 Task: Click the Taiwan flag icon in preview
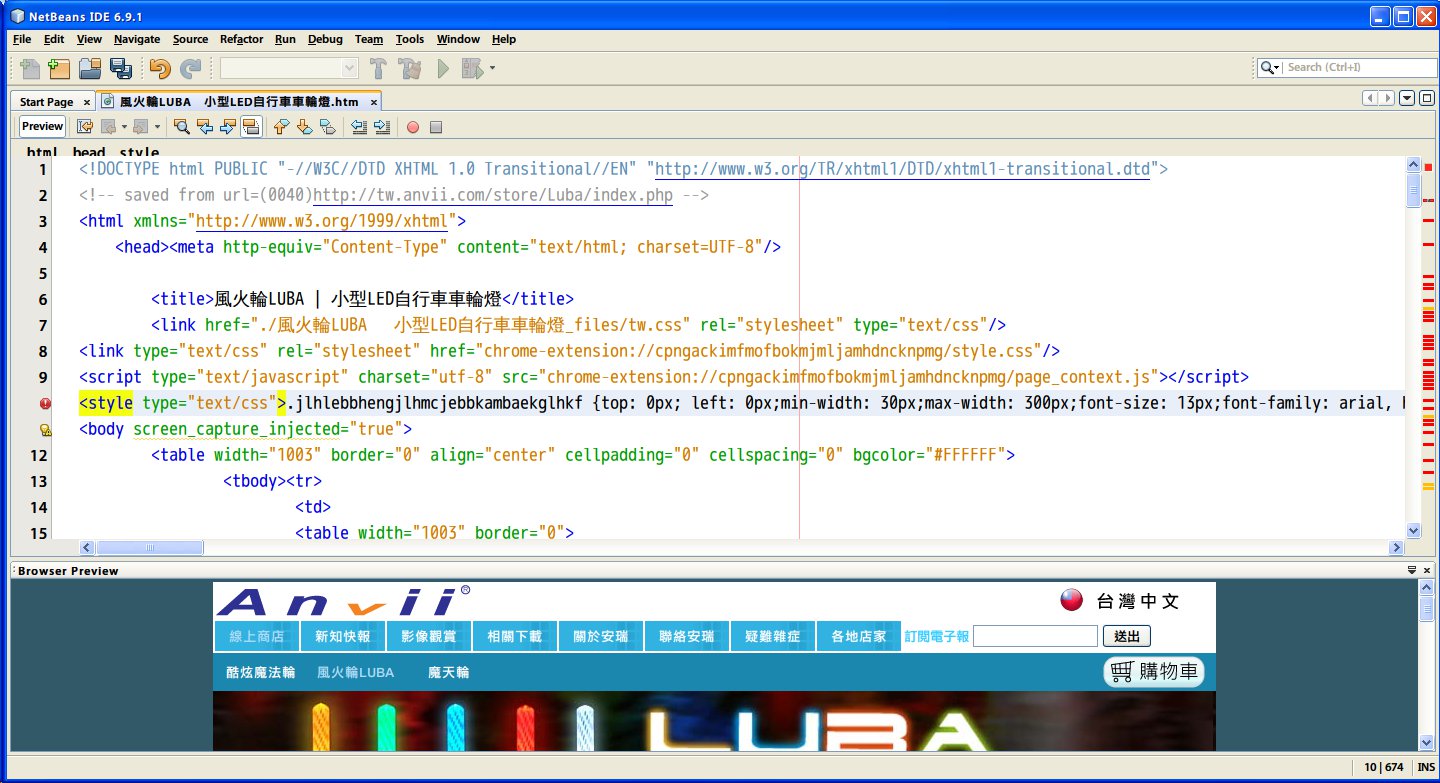[1072, 600]
